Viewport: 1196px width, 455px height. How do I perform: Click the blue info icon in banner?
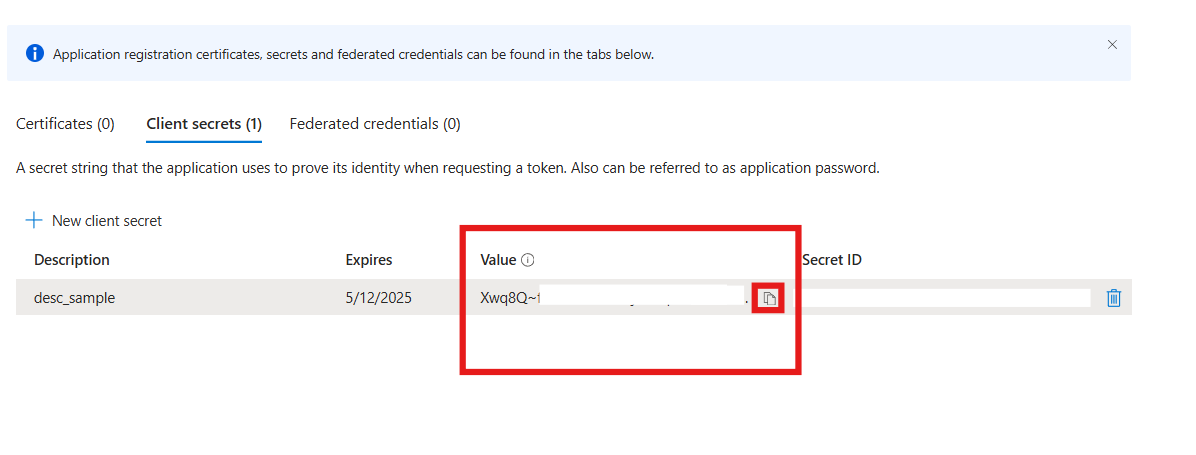(x=35, y=54)
